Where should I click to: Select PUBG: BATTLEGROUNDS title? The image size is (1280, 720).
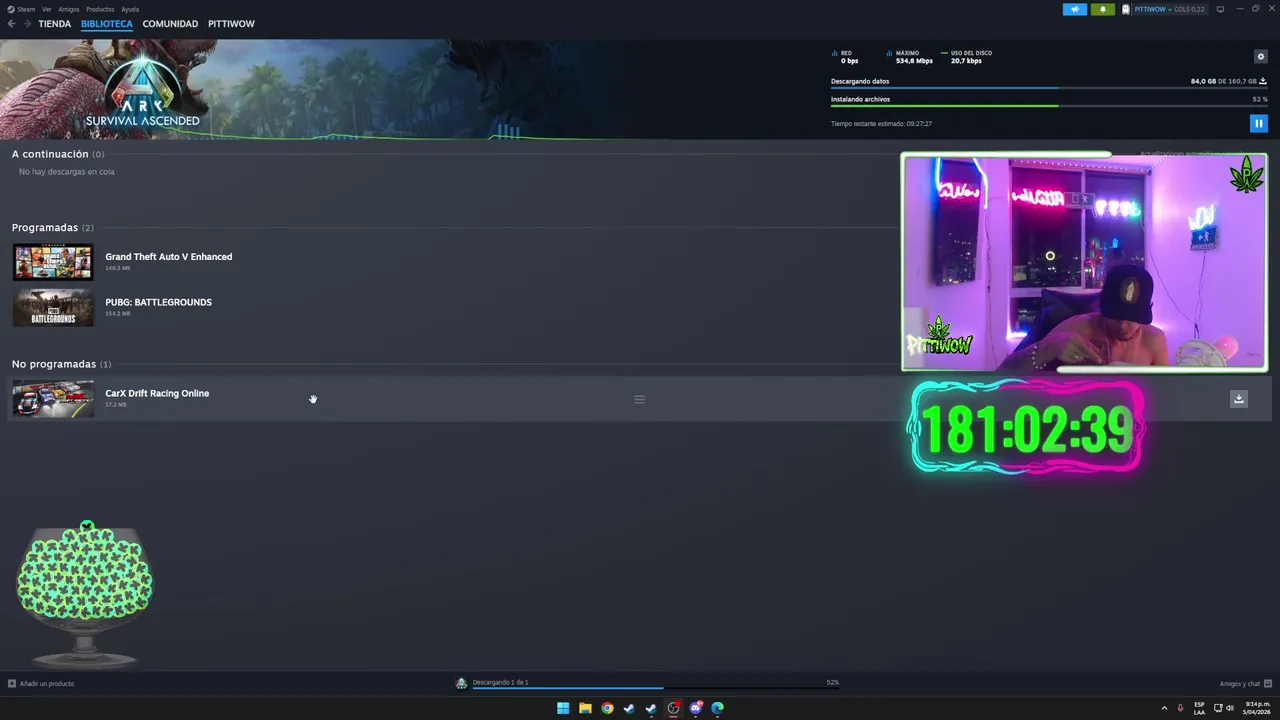(158, 302)
